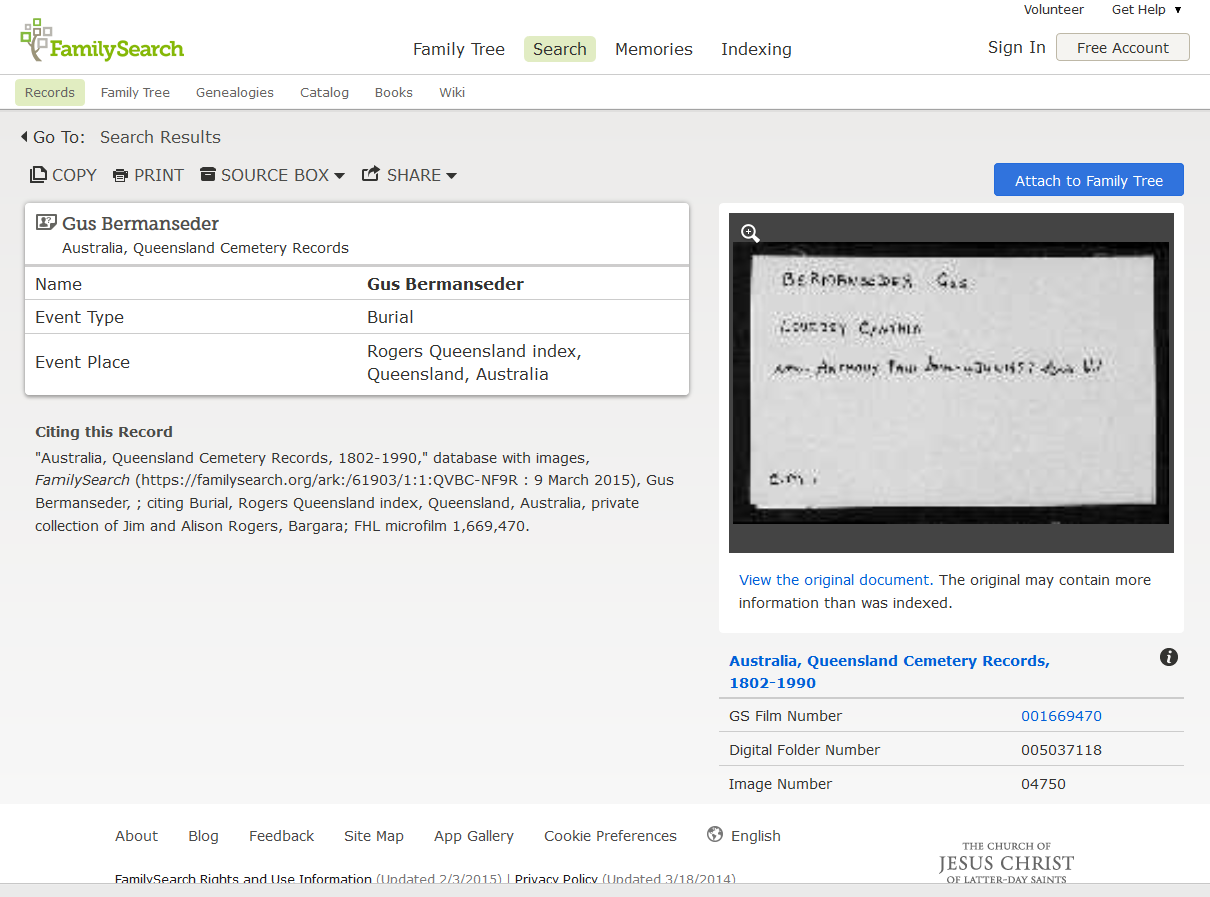Screen dimensions: 1210x897
Task: Click the Feedback footer link
Action: tap(281, 836)
